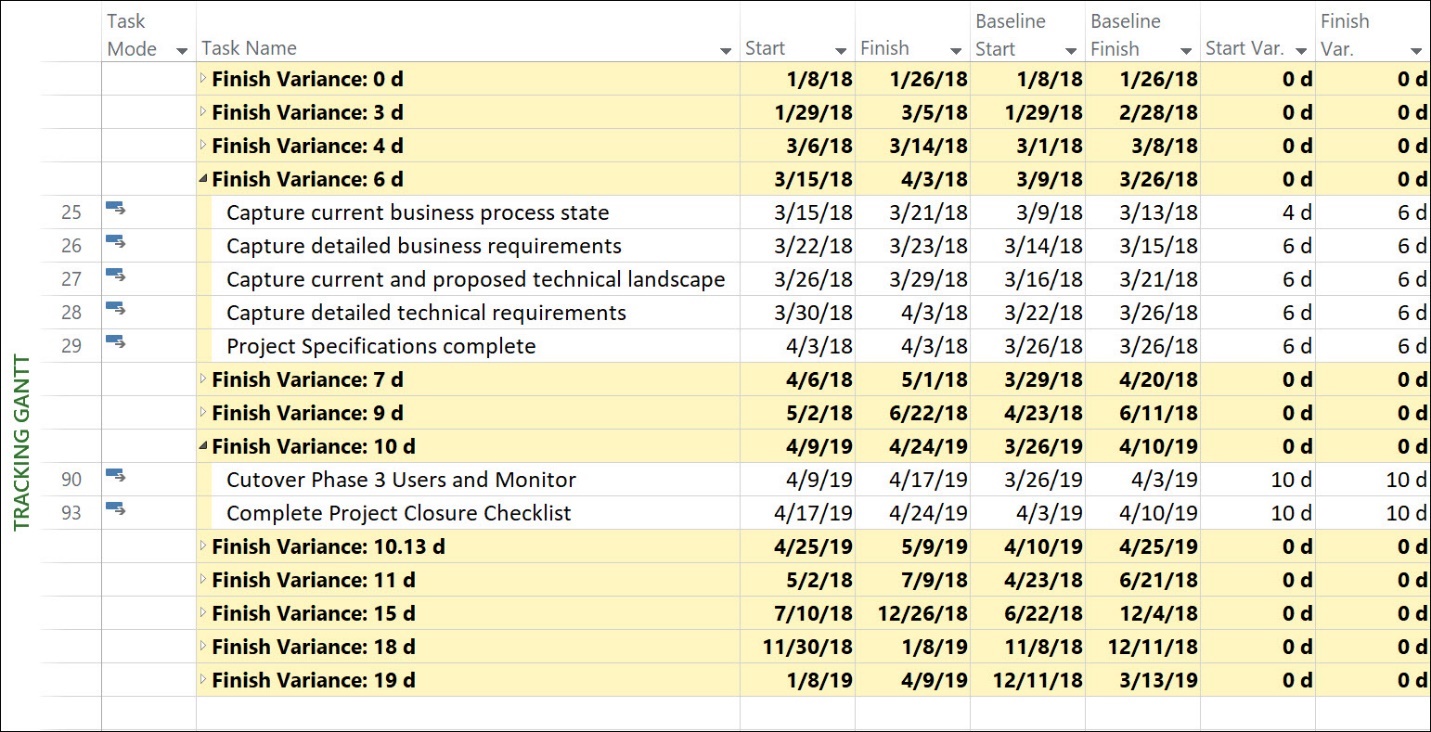Click task mode icon for row 25

[116, 209]
